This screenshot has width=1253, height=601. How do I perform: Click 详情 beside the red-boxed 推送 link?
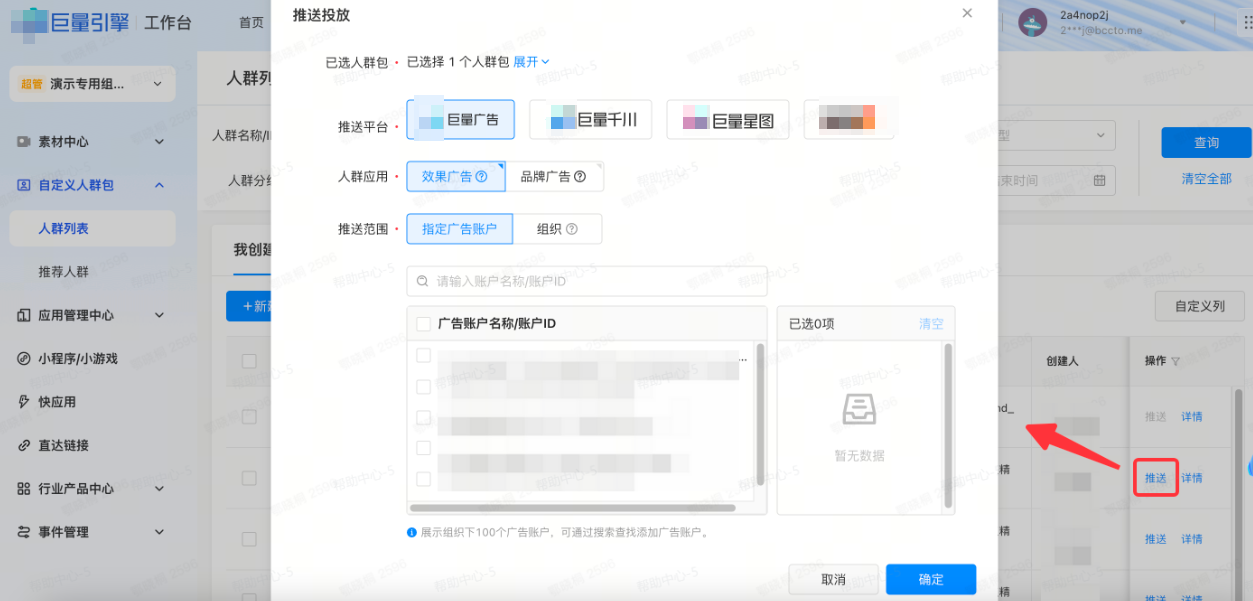(x=1192, y=478)
